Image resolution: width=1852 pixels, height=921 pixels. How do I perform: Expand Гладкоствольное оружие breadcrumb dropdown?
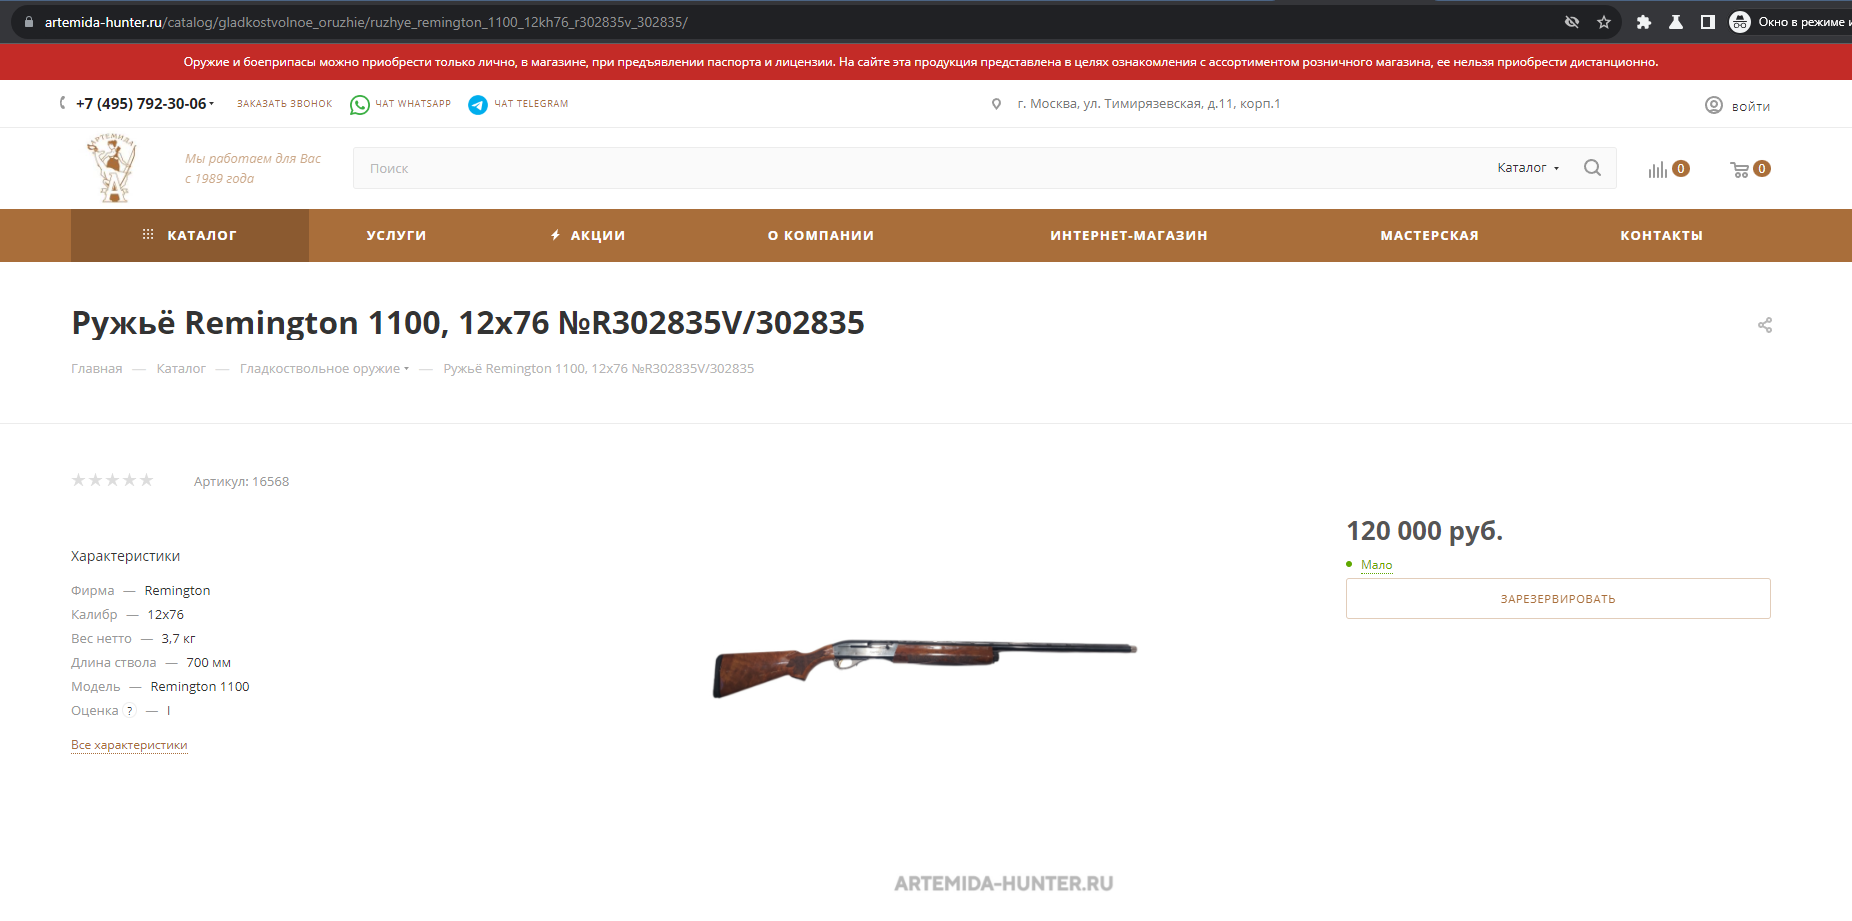point(406,369)
